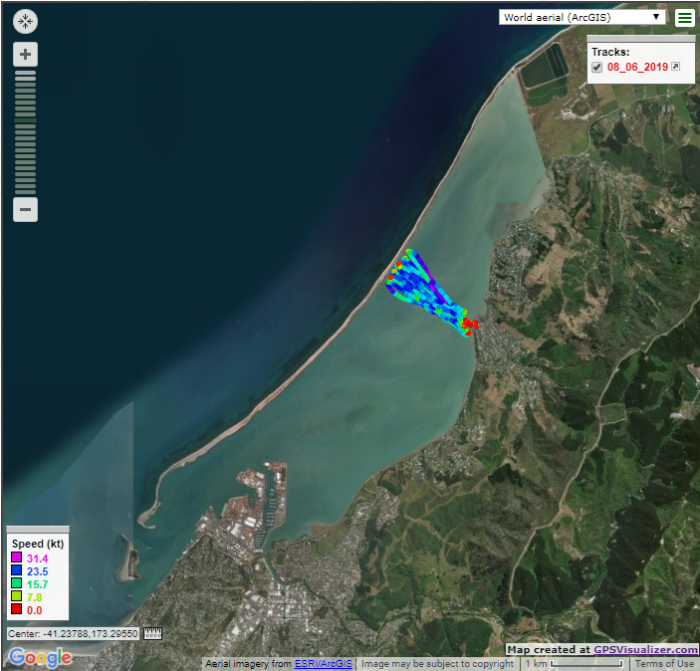
Task: Zoom in with the plus button
Action: point(25,55)
